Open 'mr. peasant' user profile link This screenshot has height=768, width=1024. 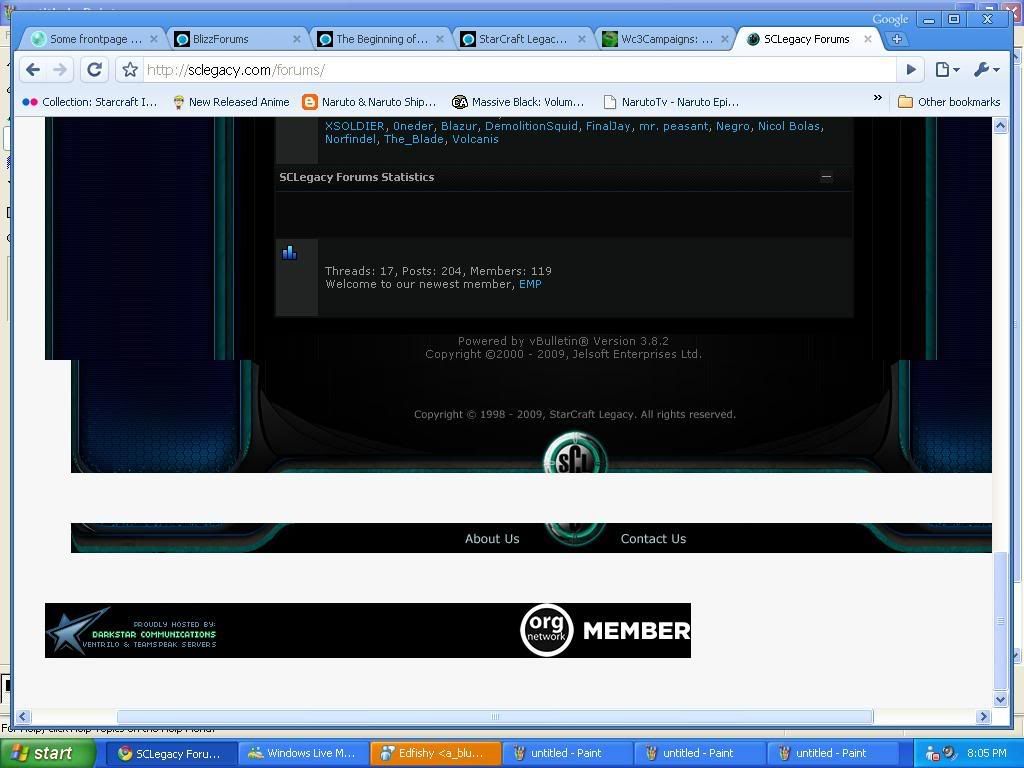(673, 126)
